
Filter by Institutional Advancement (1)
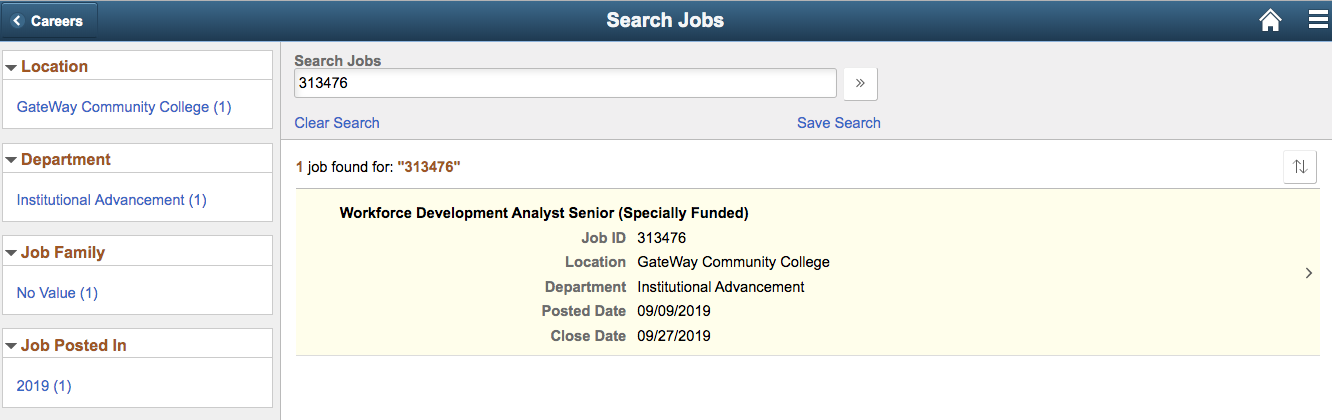coord(112,200)
